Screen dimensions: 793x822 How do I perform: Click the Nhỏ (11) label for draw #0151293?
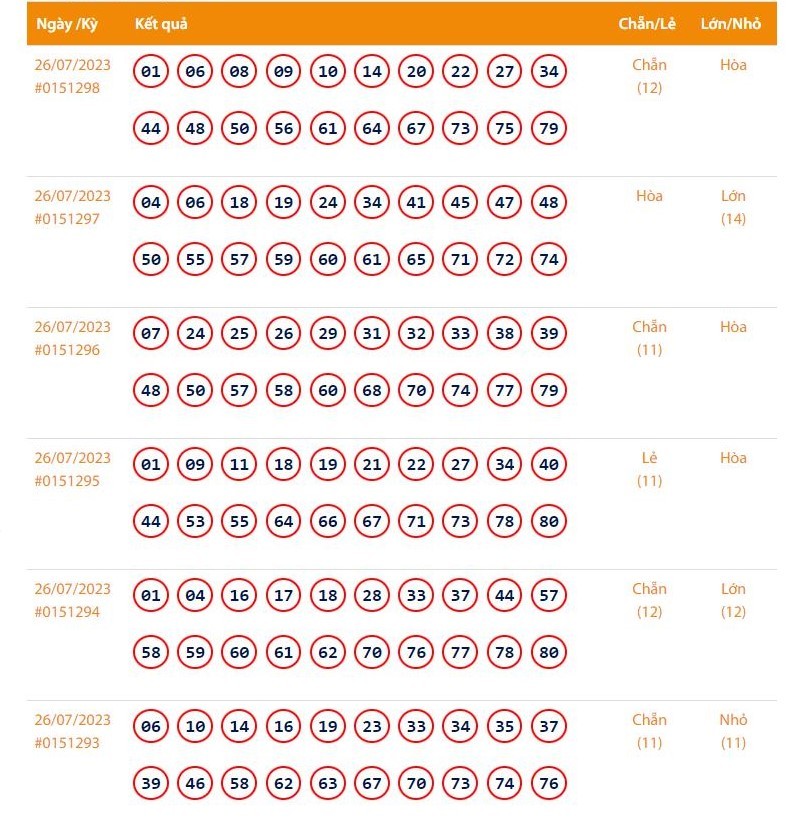pos(733,730)
